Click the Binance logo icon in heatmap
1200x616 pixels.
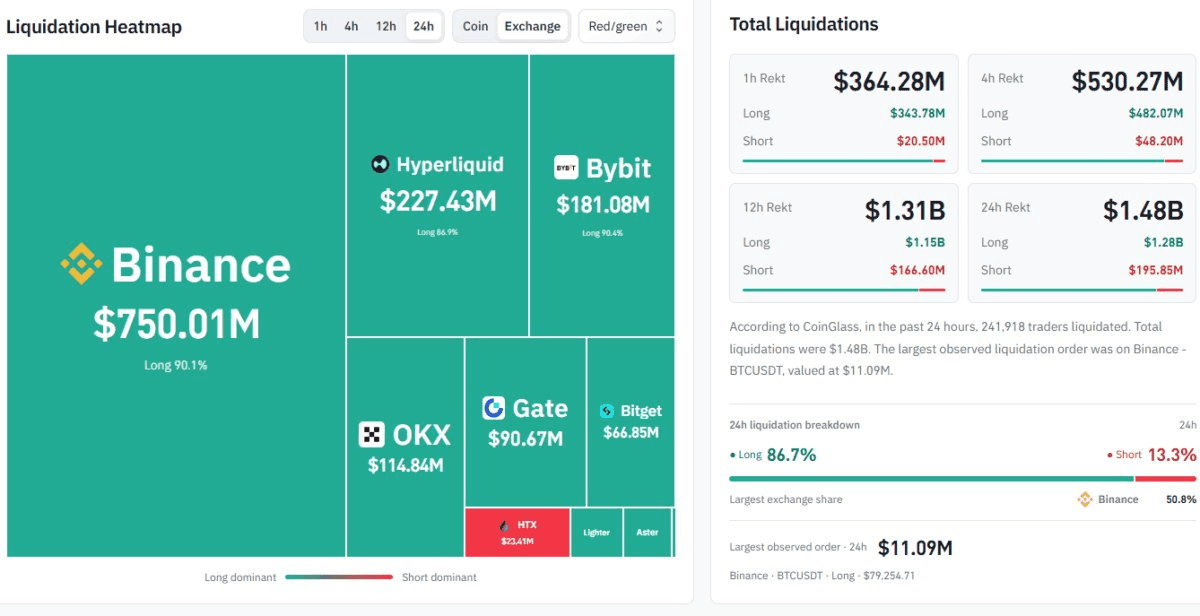[x=81, y=264]
